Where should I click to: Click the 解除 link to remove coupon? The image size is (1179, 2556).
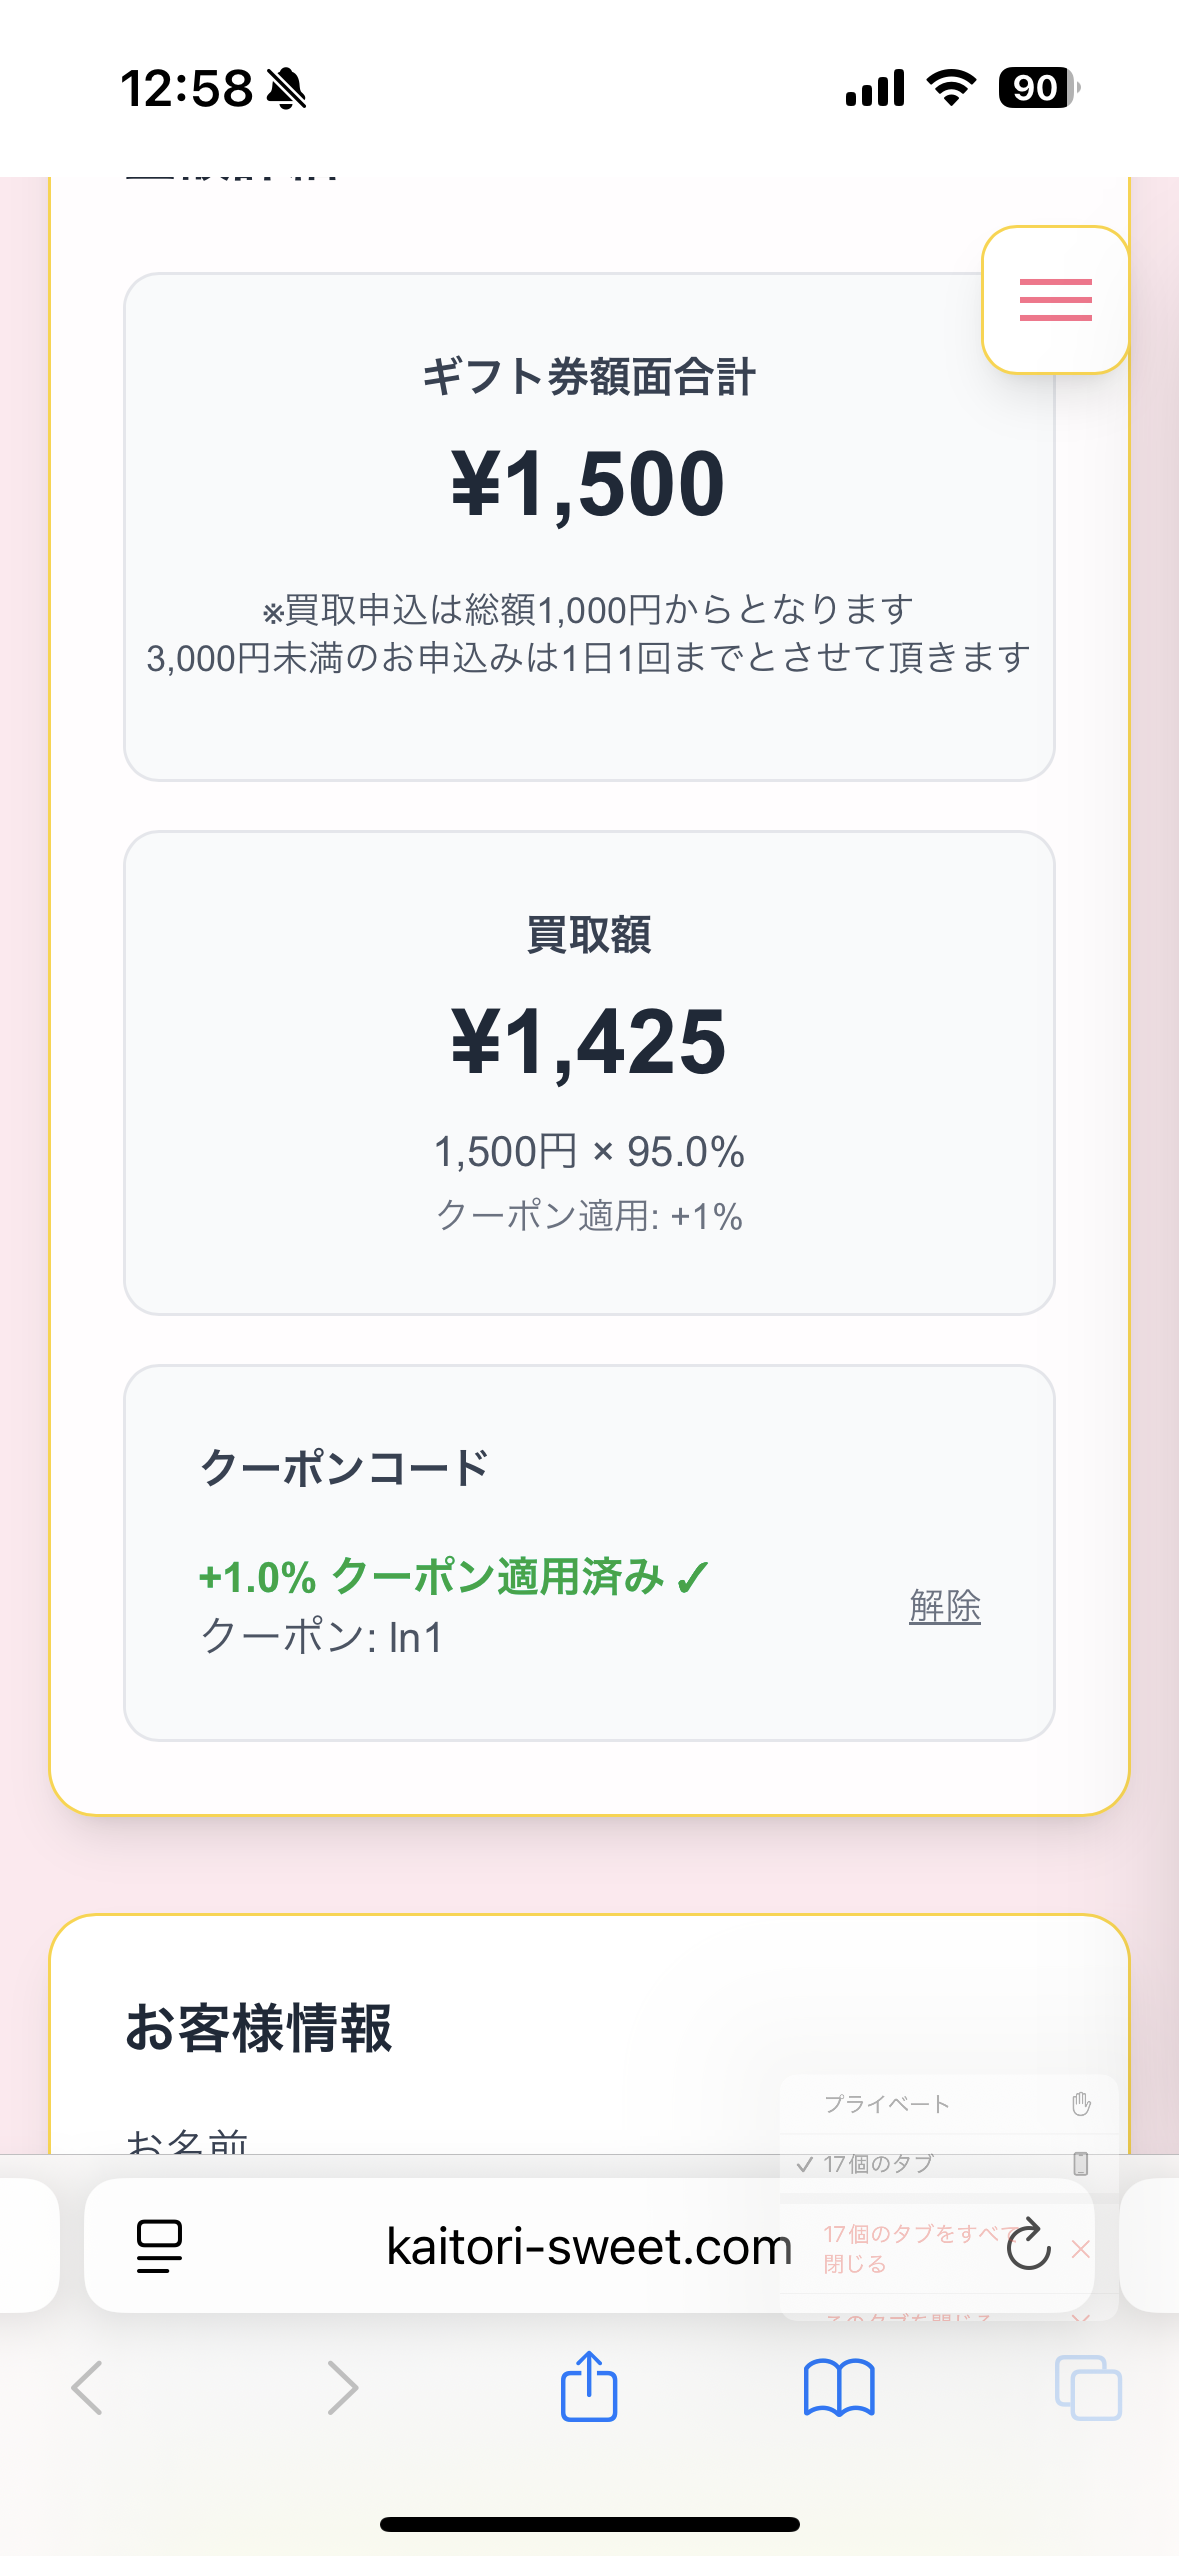(944, 1606)
